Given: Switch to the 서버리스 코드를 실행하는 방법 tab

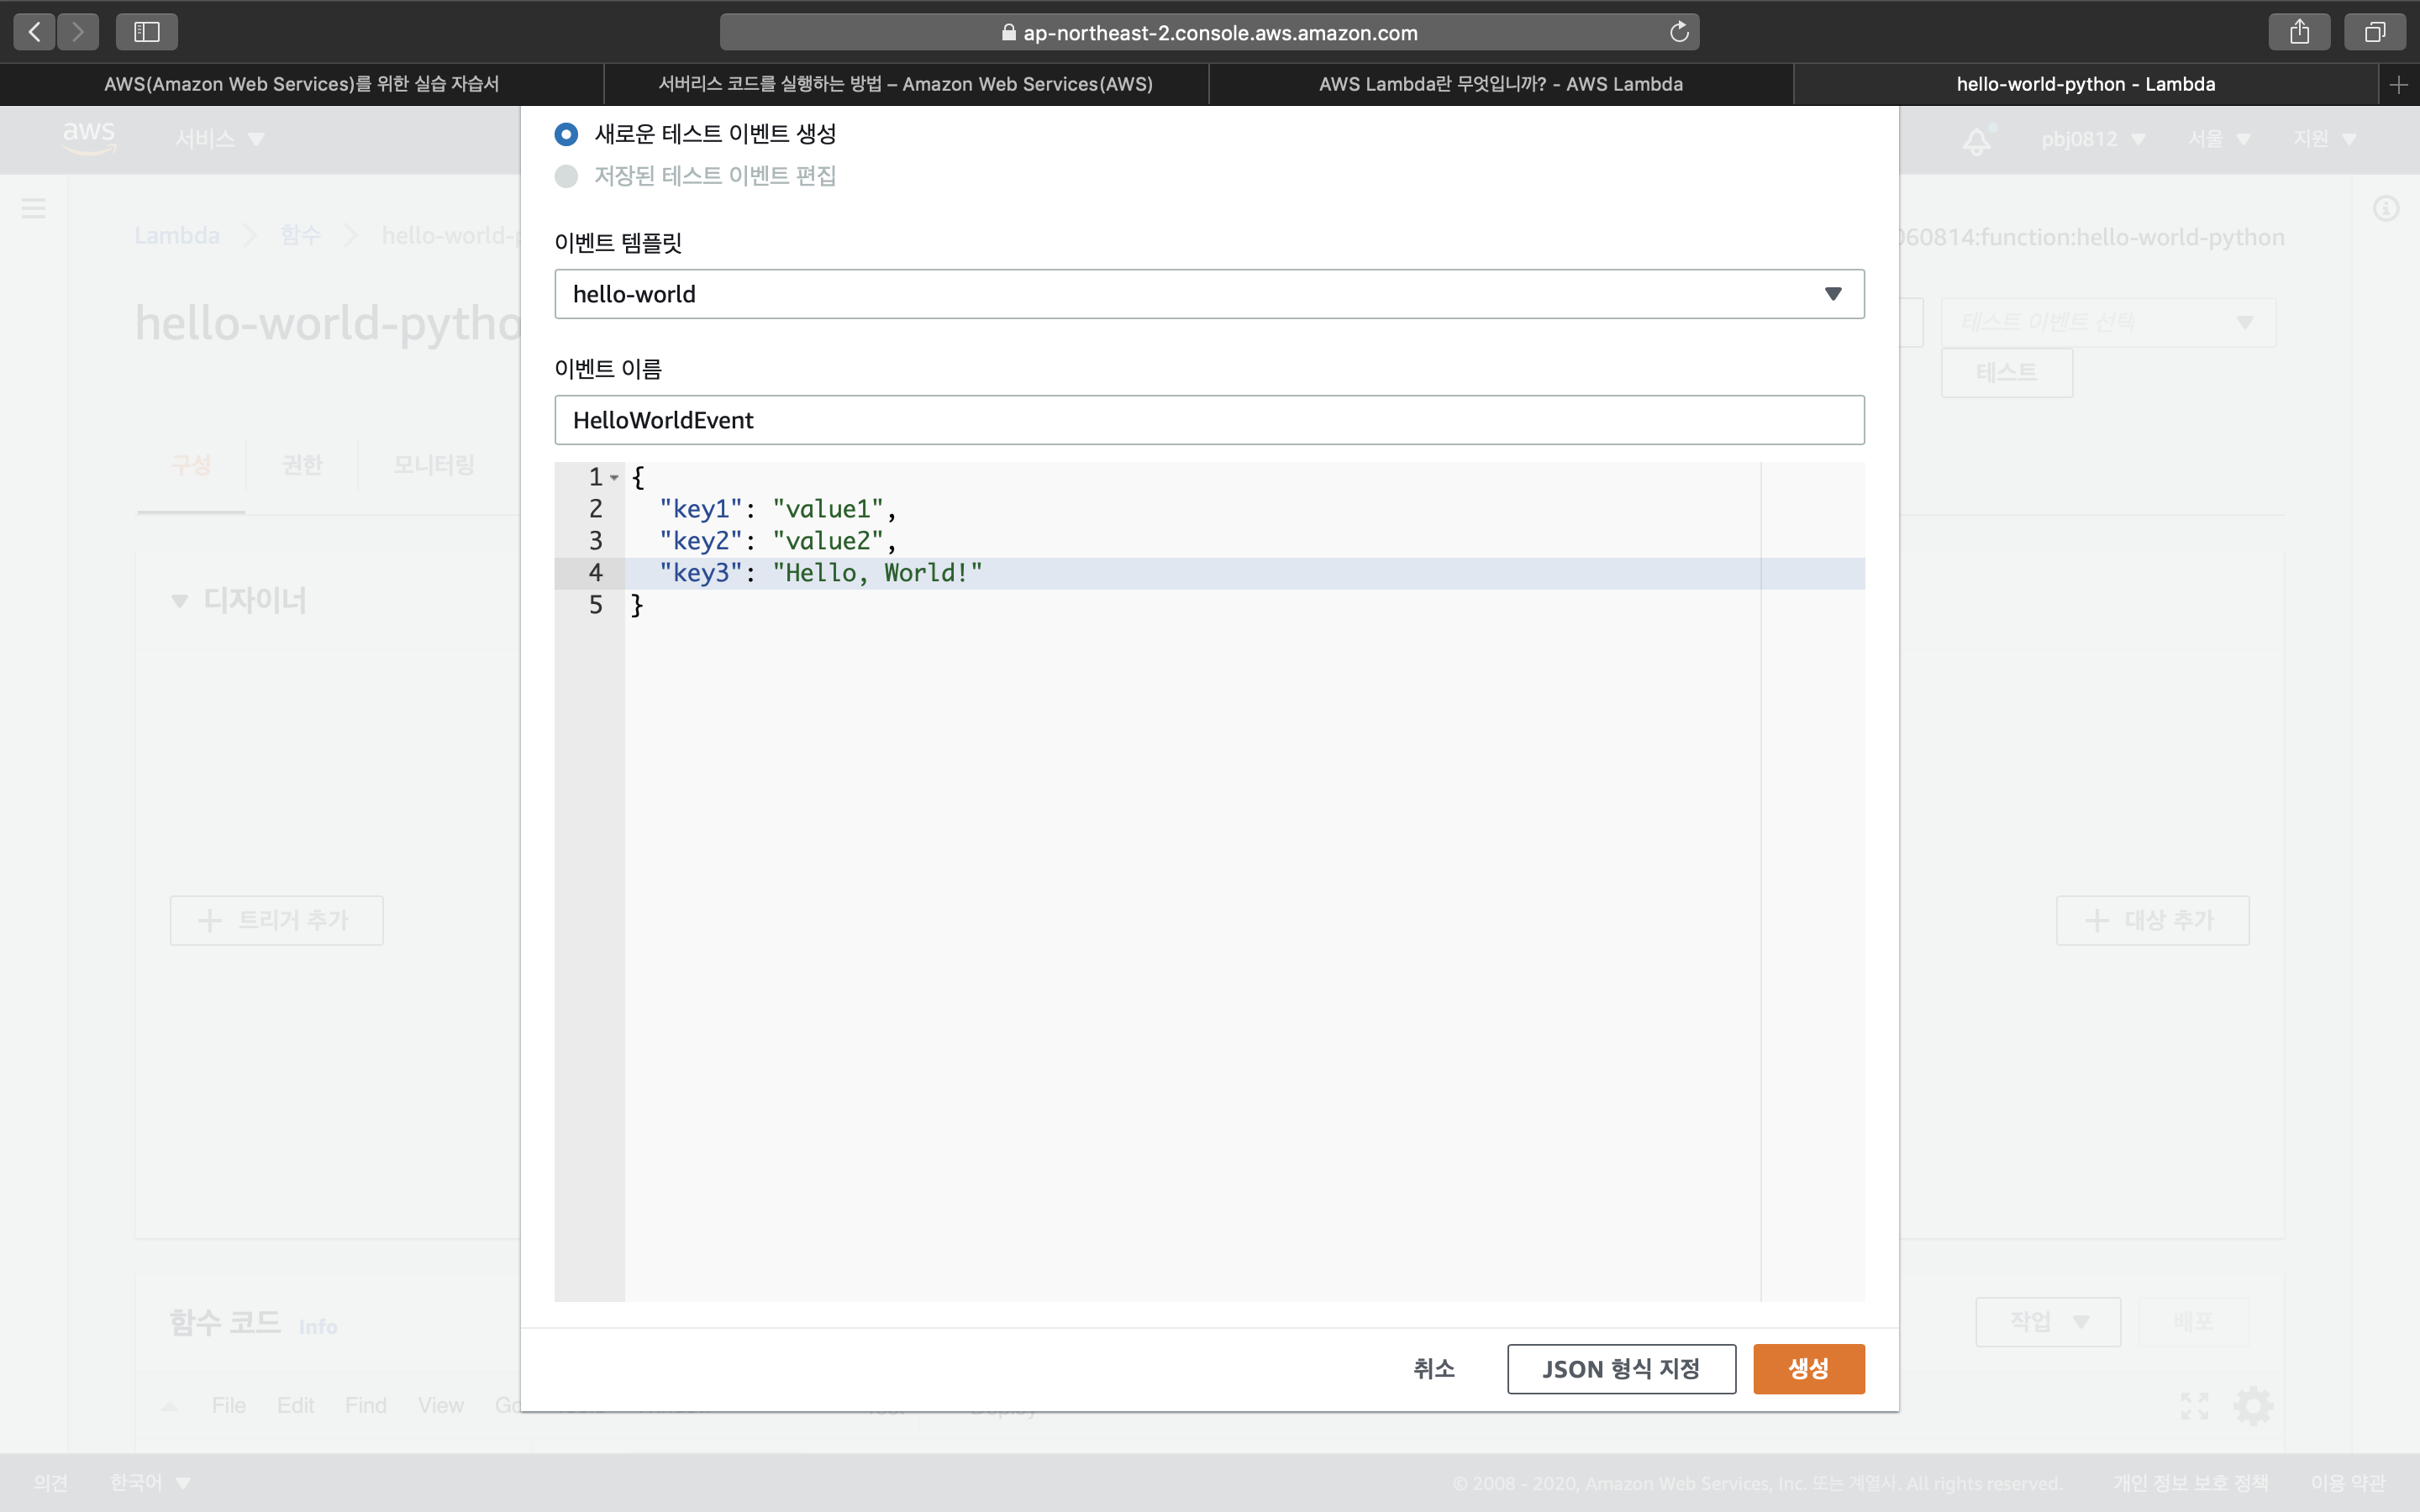Looking at the screenshot, I should click(x=905, y=85).
